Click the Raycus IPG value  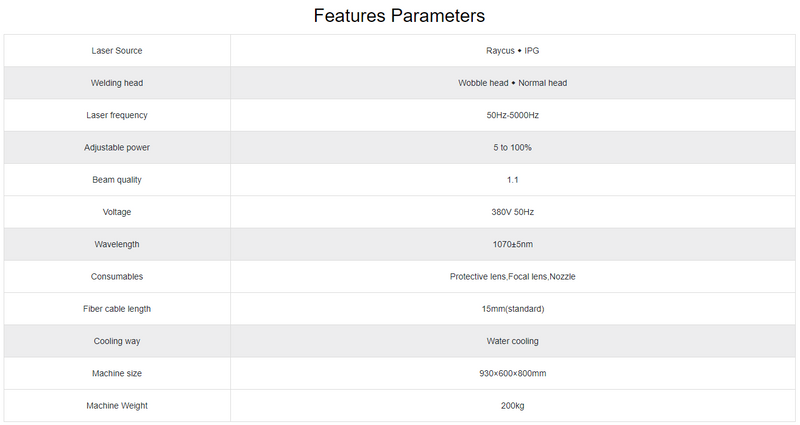(x=512, y=51)
